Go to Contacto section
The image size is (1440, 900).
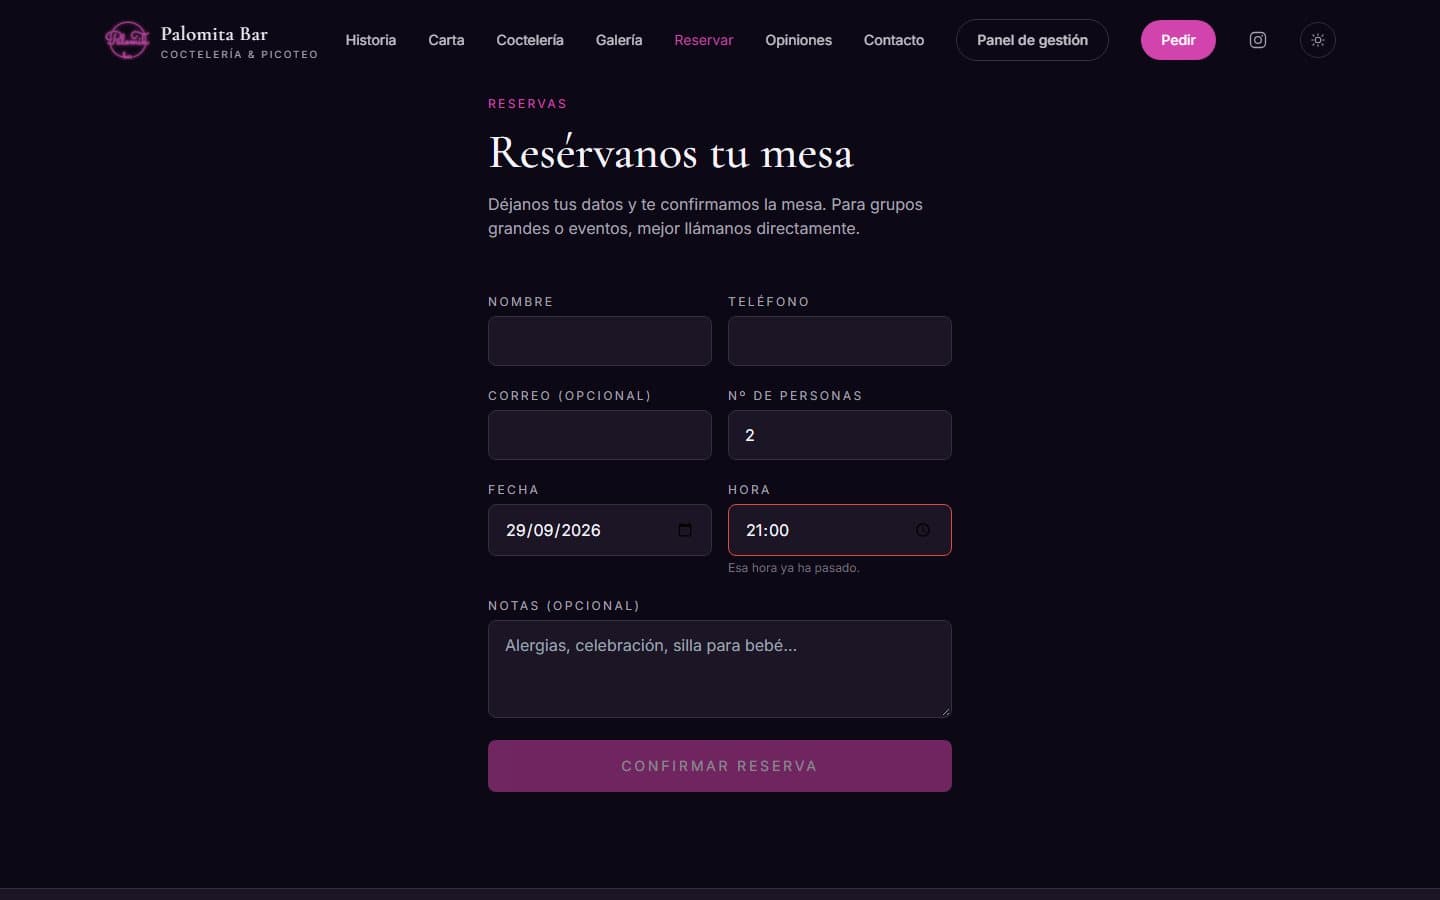pos(894,40)
